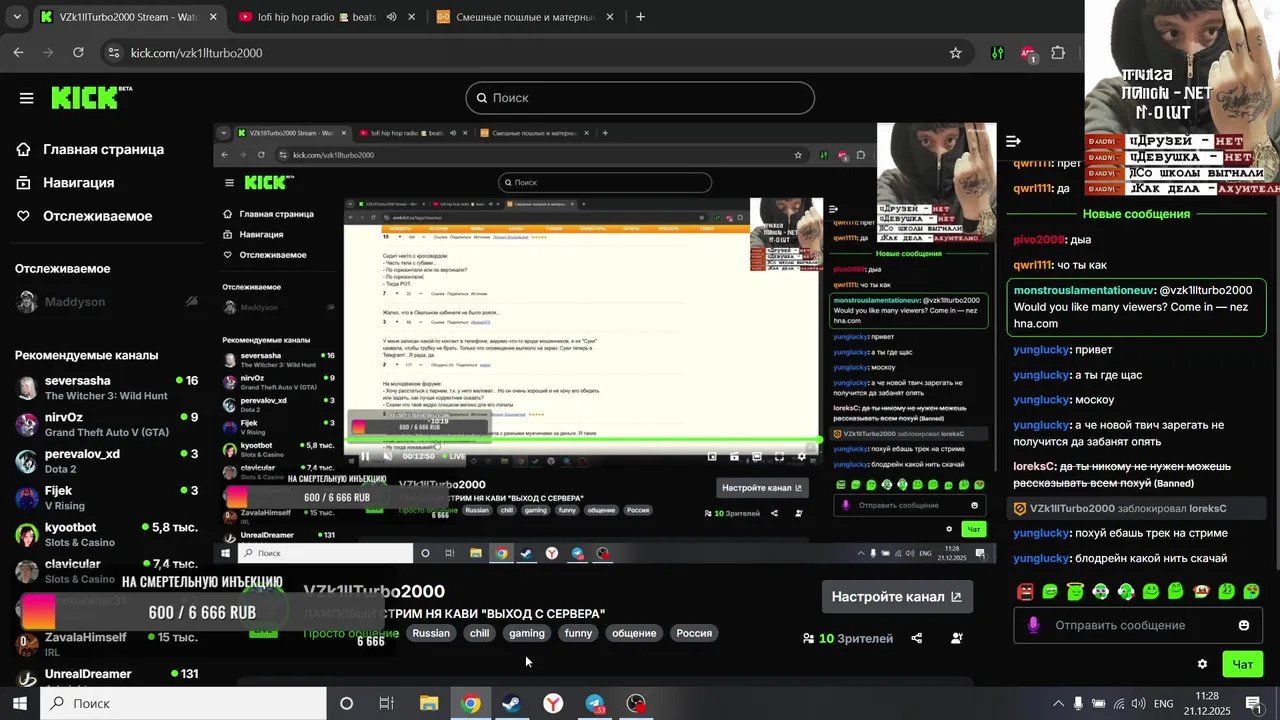
Task: Collapse the chat panel with arrow icon
Action: click(x=1013, y=141)
